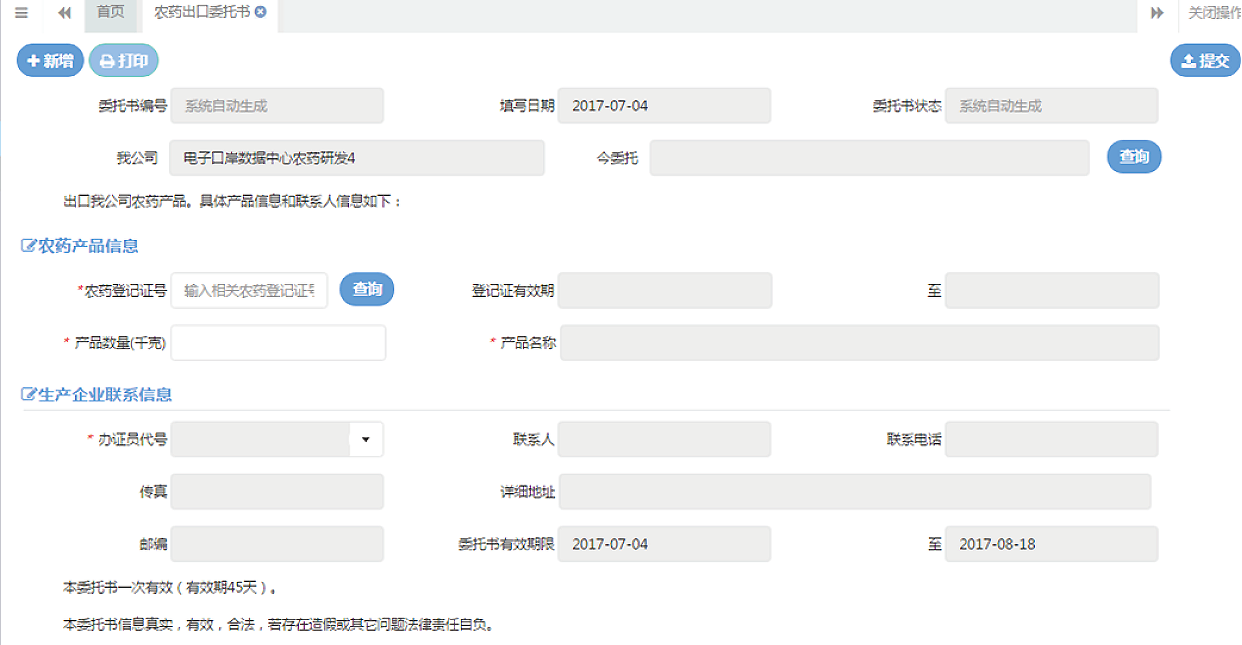Click the edit icon beside 生产企业联系信息
The width and height of the screenshot is (1242, 645).
point(29,394)
